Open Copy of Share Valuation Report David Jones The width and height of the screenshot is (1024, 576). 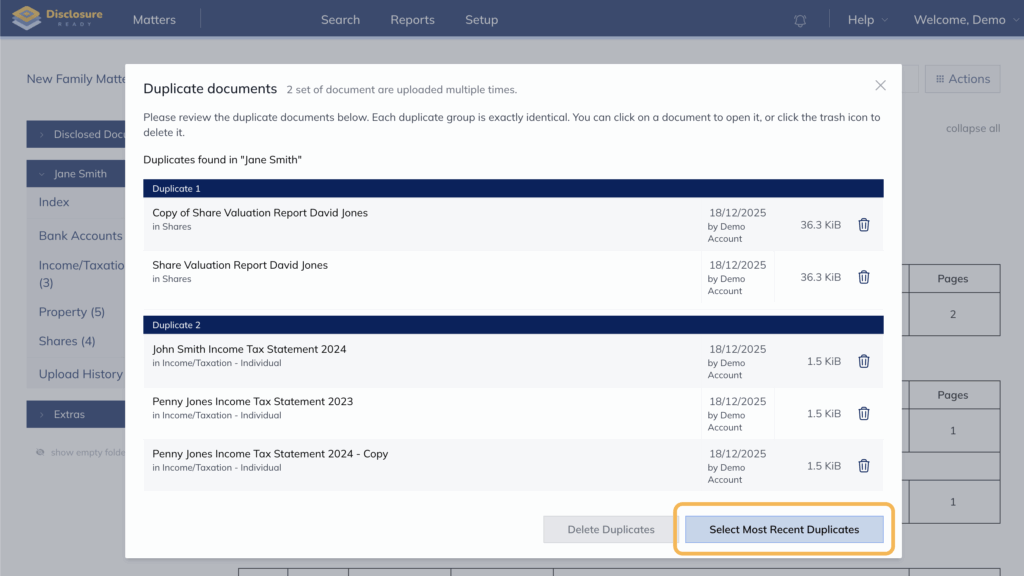click(260, 213)
